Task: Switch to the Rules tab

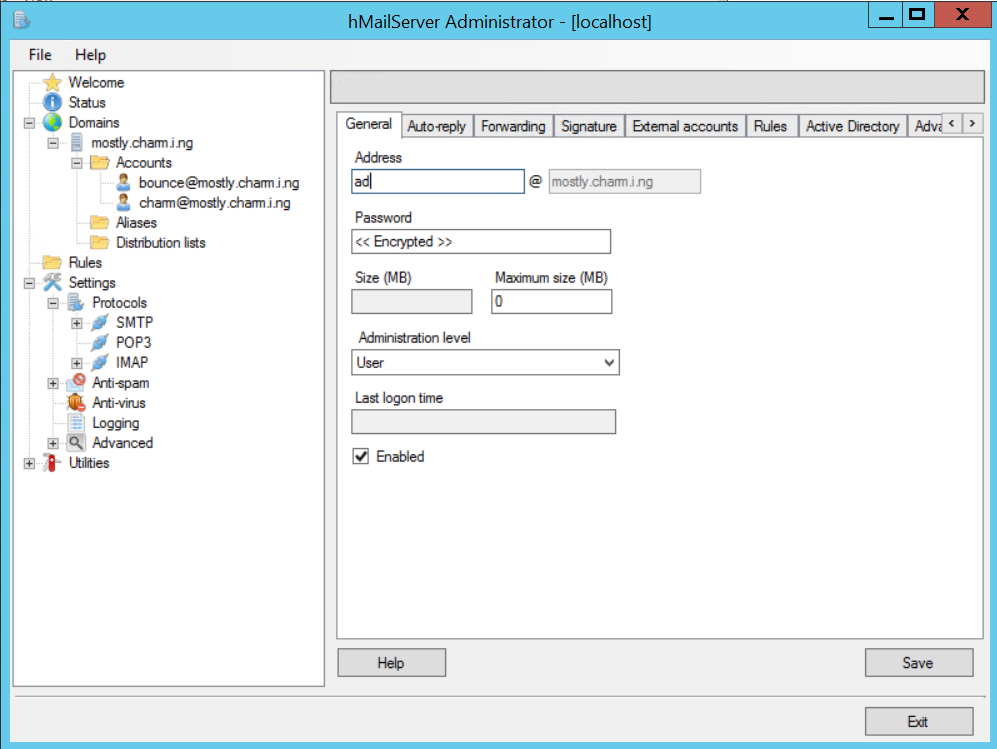Action: tap(770, 126)
